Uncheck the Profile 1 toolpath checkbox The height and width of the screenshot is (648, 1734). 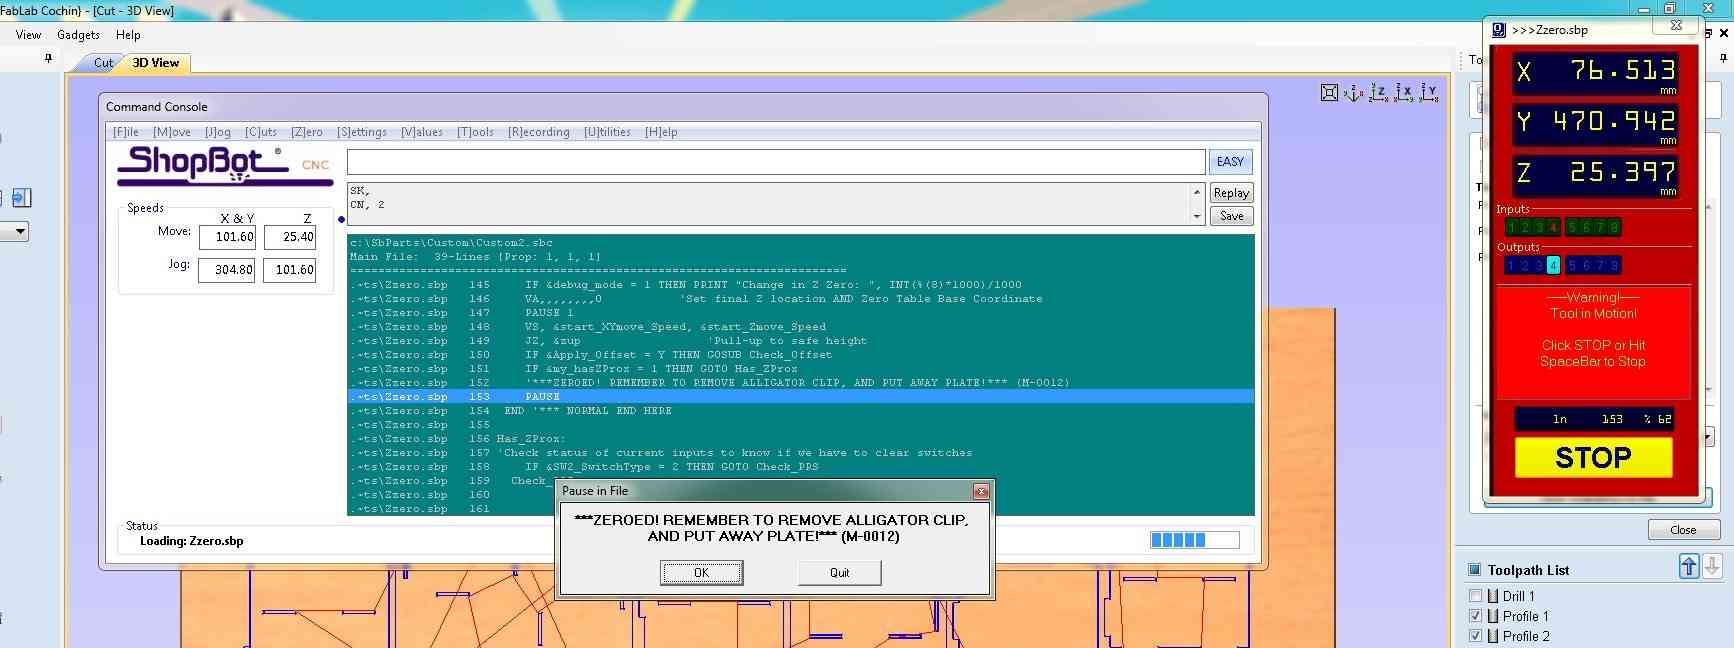tap(1475, 616)
